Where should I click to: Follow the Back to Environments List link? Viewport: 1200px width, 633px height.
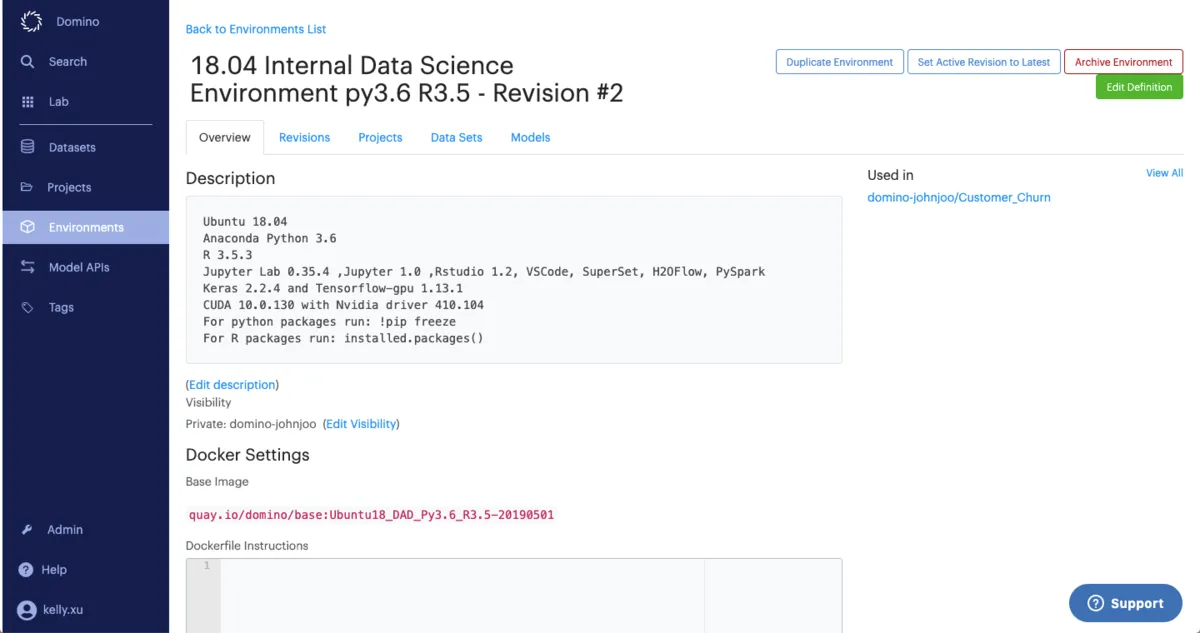[x=256, y=29]
